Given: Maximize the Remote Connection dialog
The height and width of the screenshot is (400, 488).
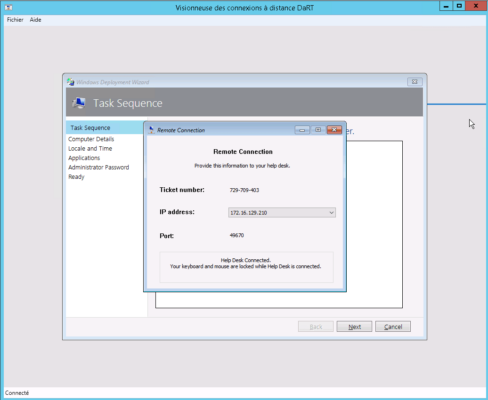Looking at the screenshot, I should 318,130.
